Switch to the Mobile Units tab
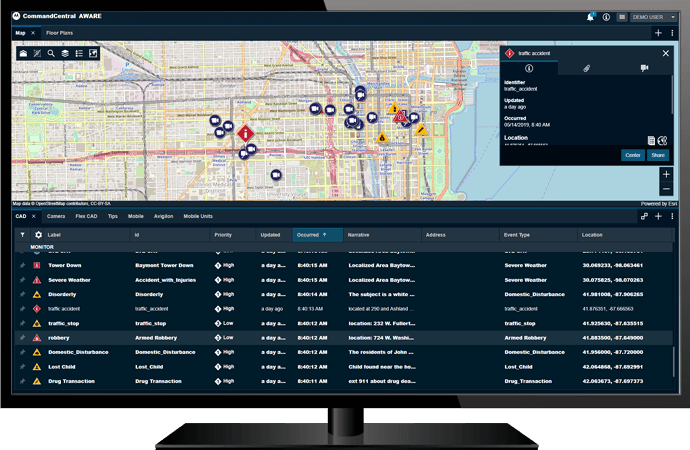 [x=198, y=216]
